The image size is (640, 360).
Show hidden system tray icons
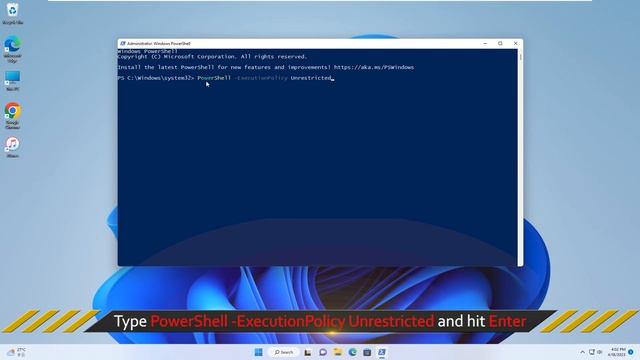582,352
